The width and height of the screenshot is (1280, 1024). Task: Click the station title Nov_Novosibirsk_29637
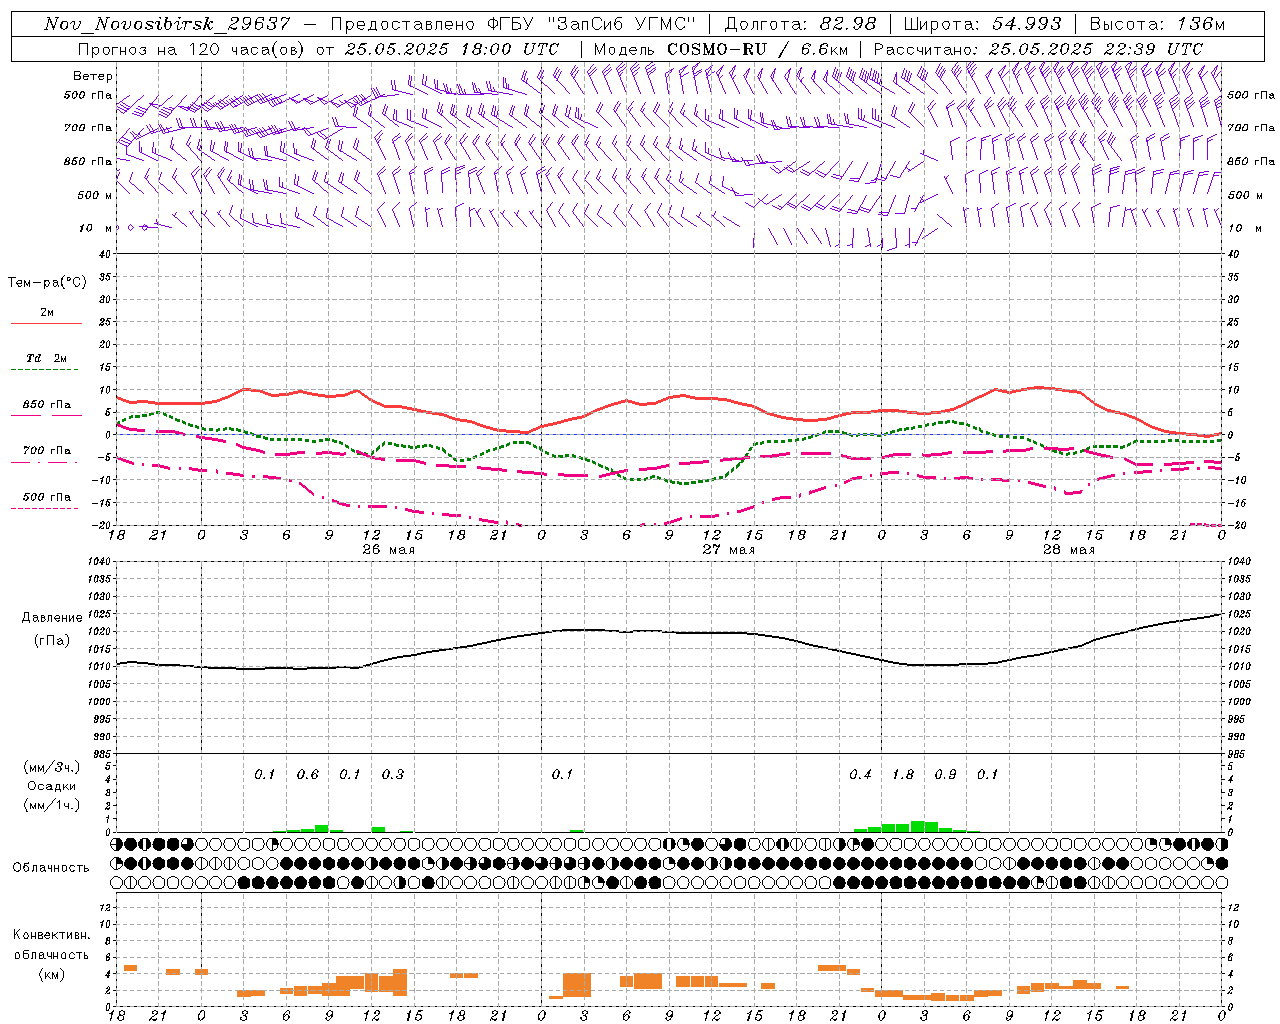167,24
